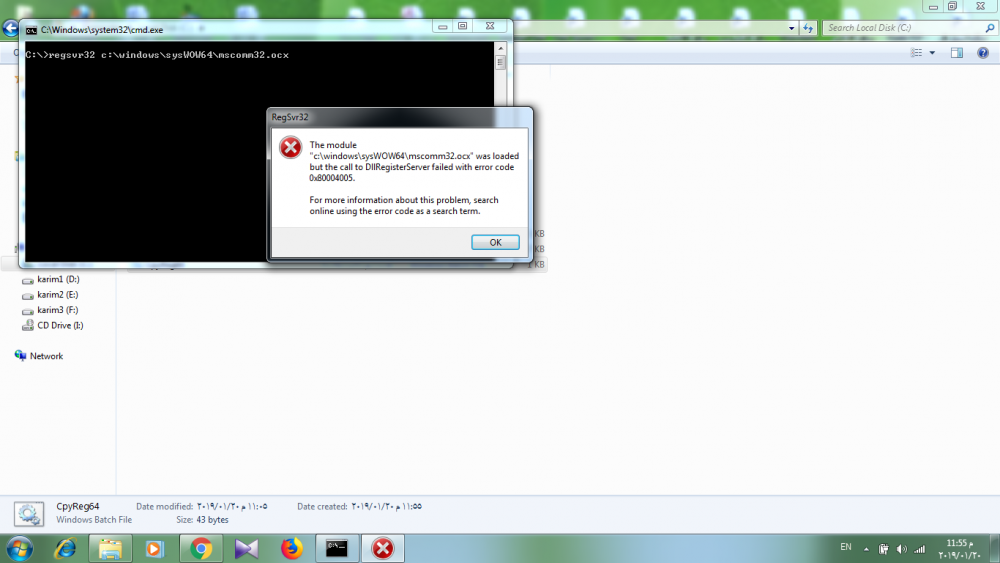
Task: Switch to RegSvr32 error taskbar button
Action: point(383,548)
